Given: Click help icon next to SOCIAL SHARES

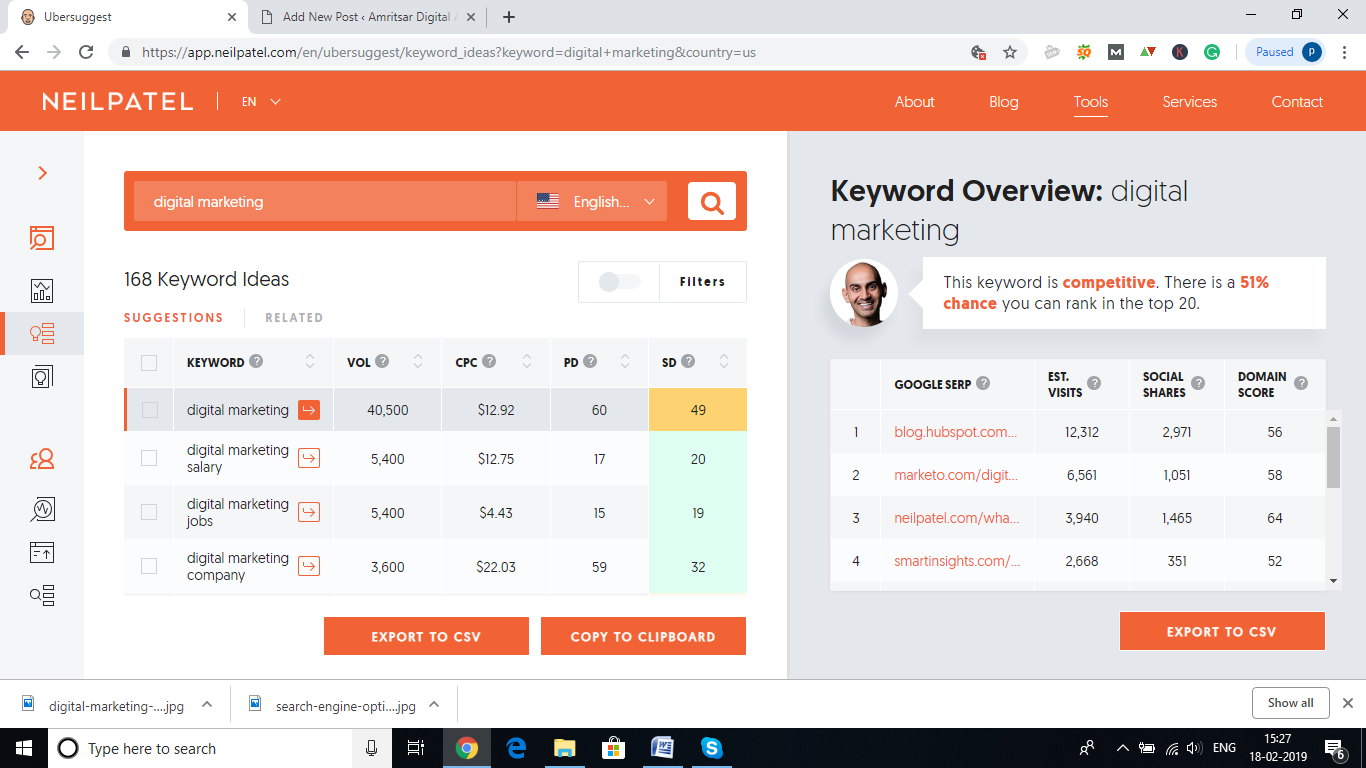Looking at the screenshot, I should point(1198,383).
